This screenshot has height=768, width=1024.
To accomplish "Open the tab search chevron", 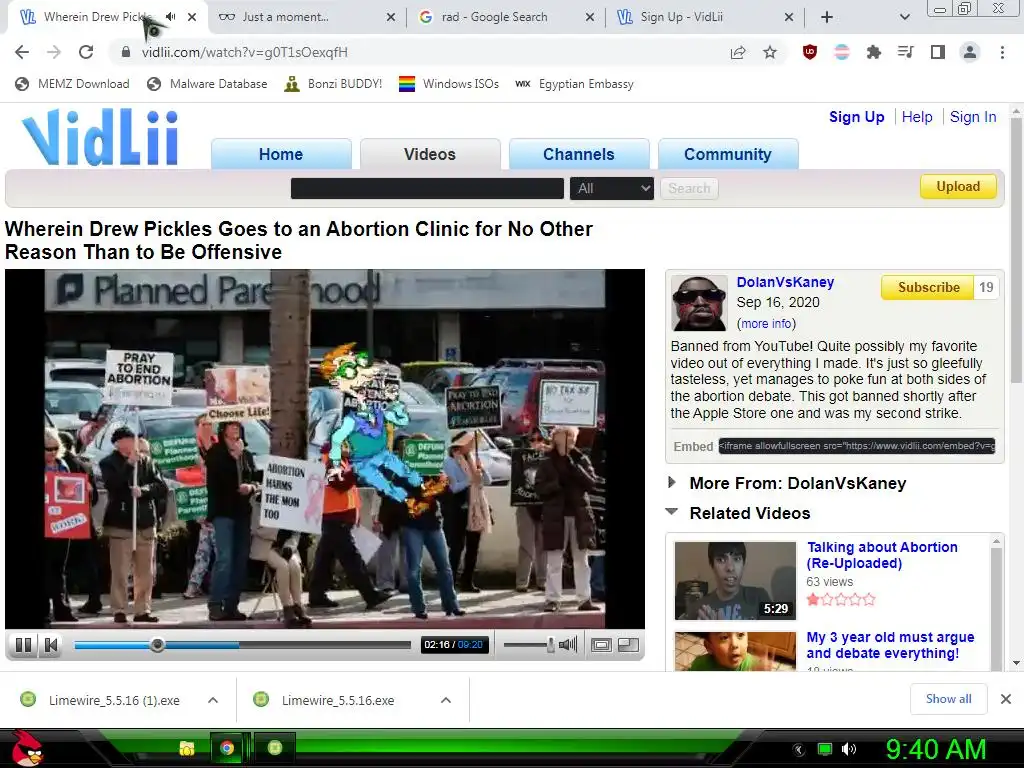I will coord(904,17).
